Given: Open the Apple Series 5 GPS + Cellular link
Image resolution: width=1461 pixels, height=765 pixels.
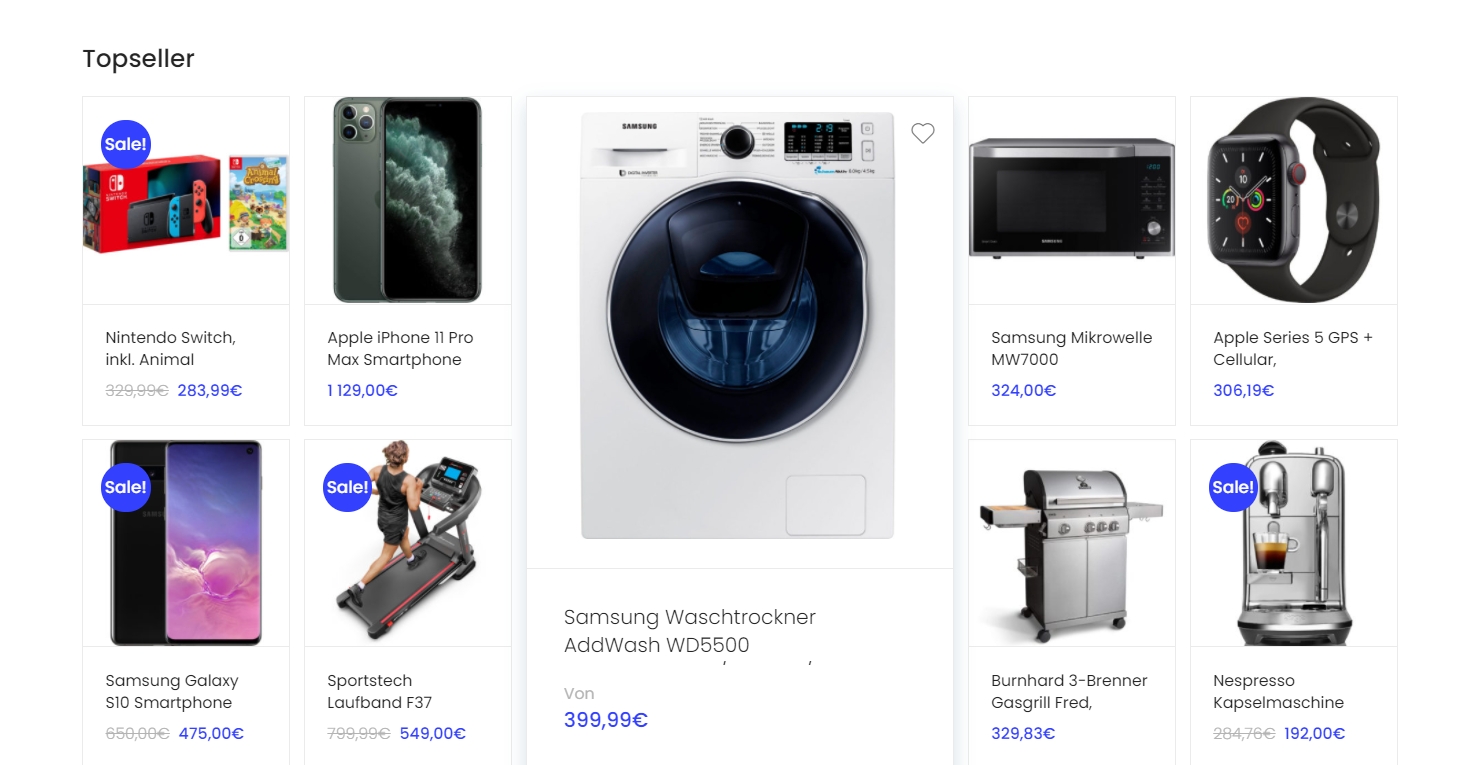Looking at the screenshot, I should tap(1293, 349).
